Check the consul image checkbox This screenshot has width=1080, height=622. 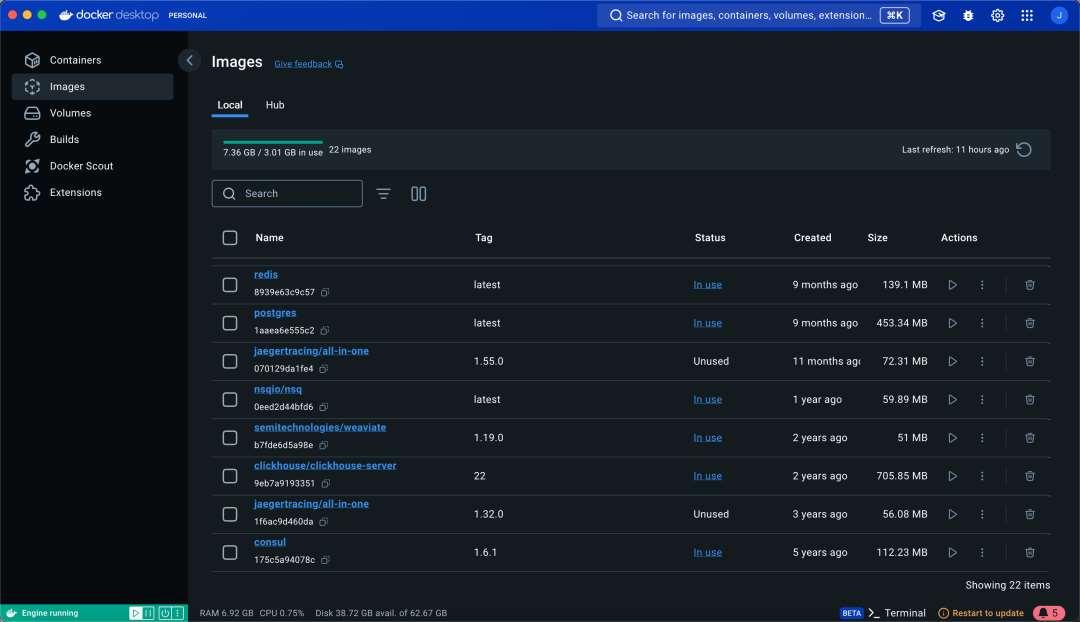tap(230, 552)
